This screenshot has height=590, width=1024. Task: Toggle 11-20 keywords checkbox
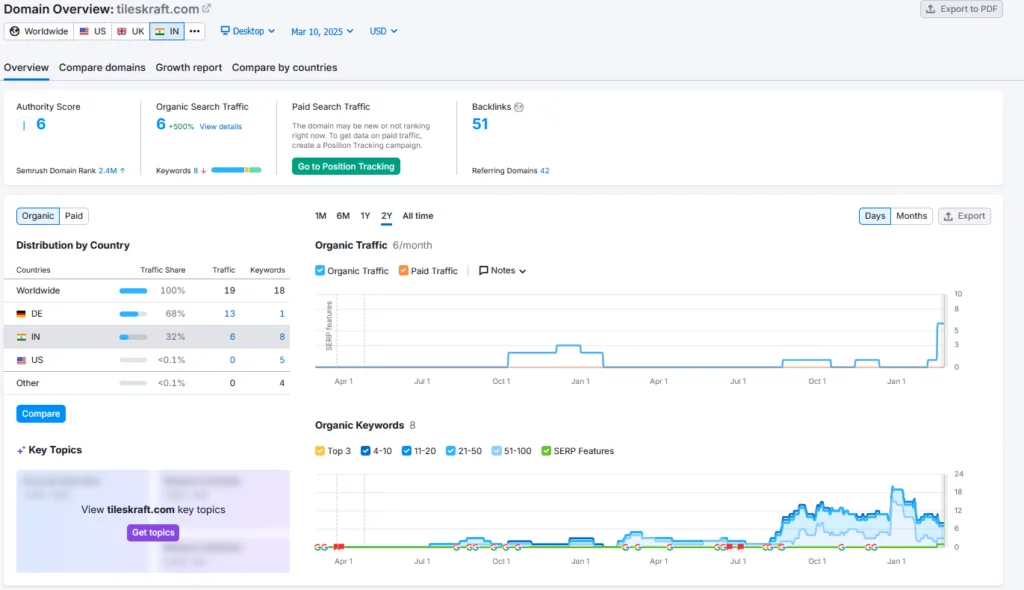[407, 451]
